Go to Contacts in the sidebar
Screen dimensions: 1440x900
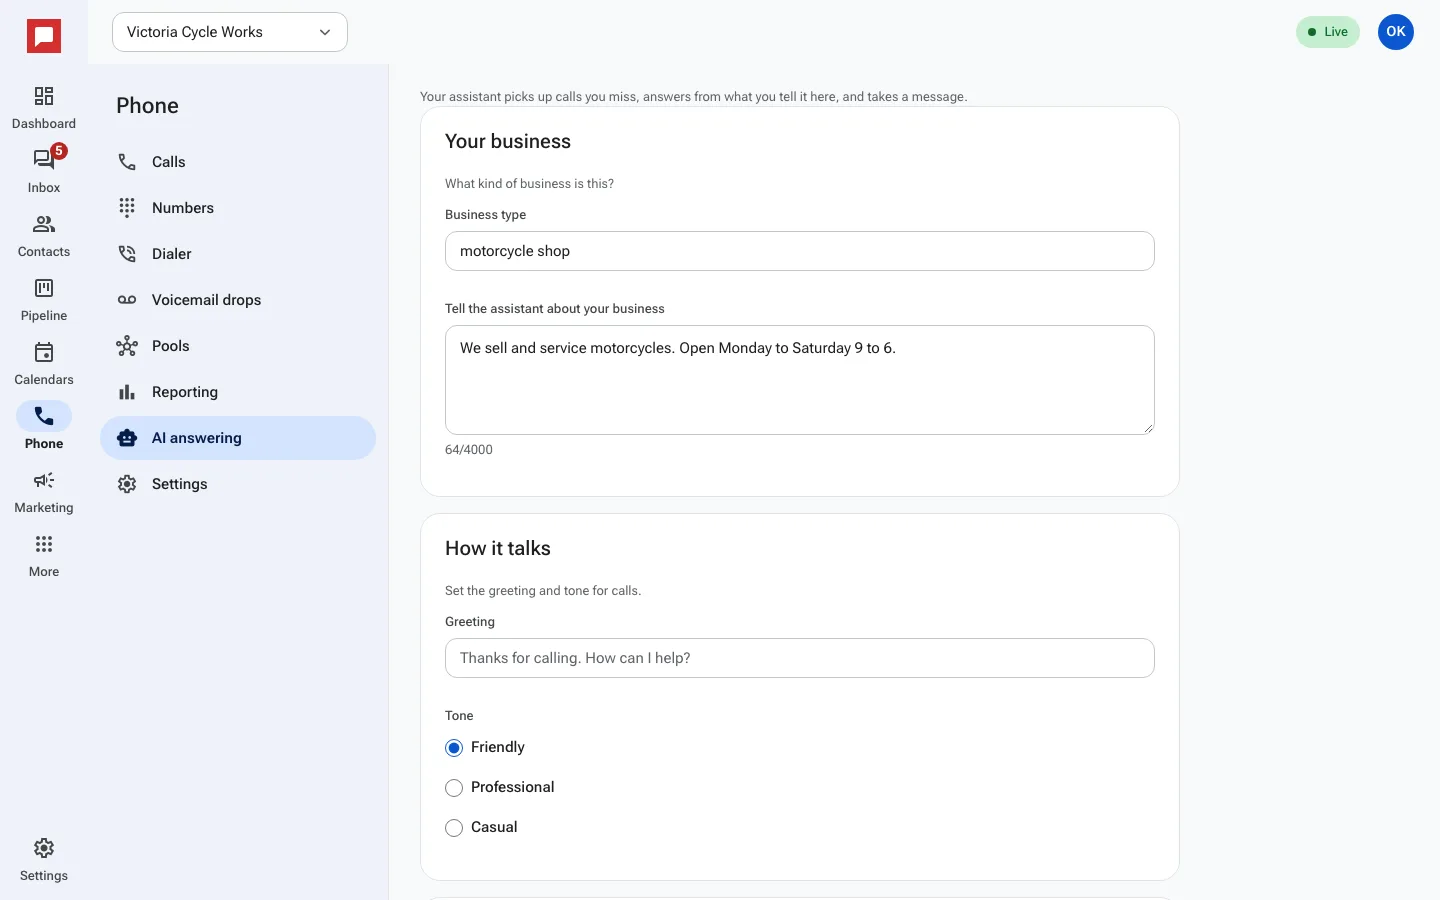pos(44,235)
